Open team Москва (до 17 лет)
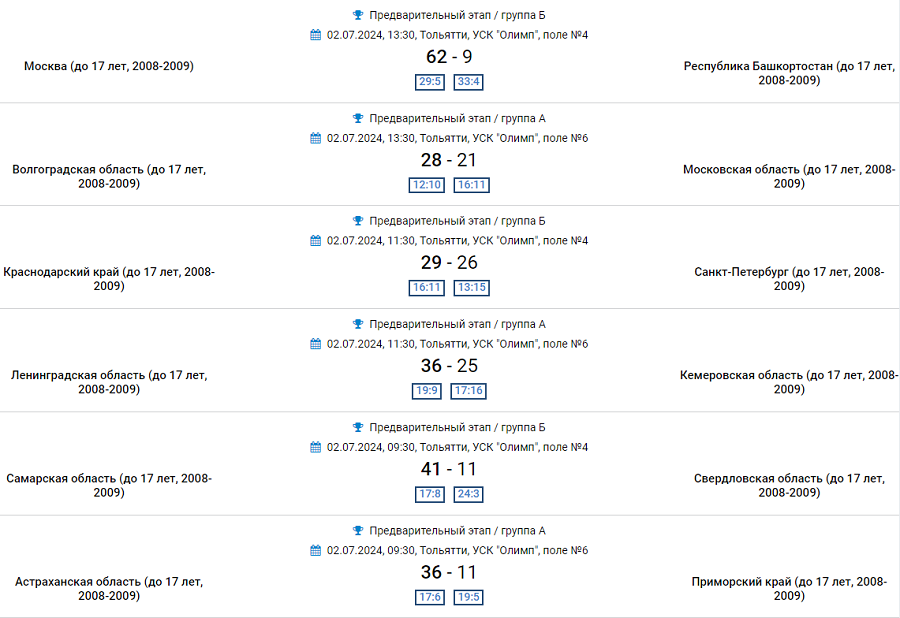The image size is (900, 618). pyautogui.click(x=109, y=66)
